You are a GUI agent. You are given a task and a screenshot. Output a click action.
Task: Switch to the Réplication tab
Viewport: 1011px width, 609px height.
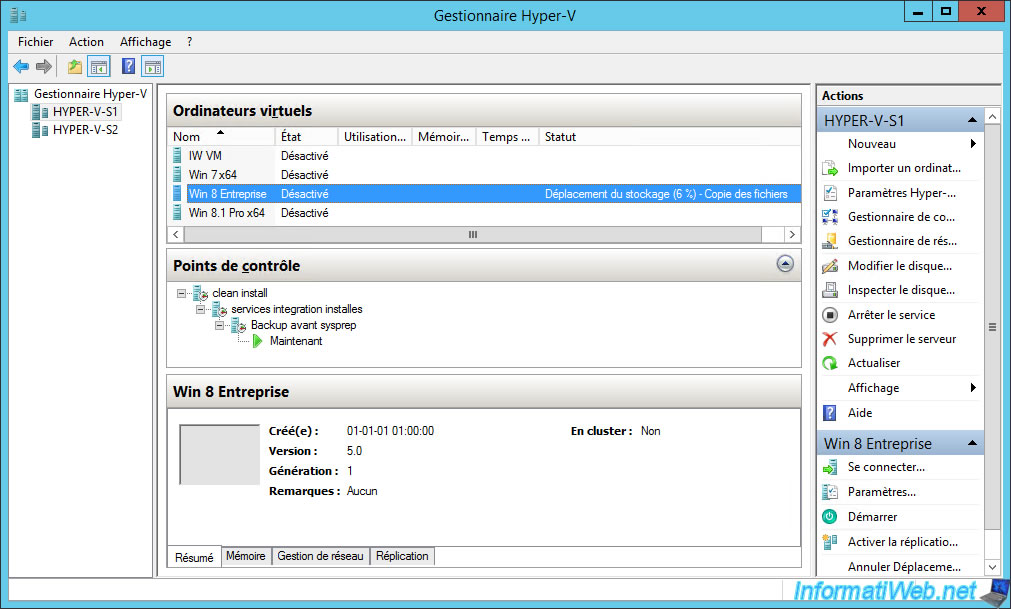point(402,556)
